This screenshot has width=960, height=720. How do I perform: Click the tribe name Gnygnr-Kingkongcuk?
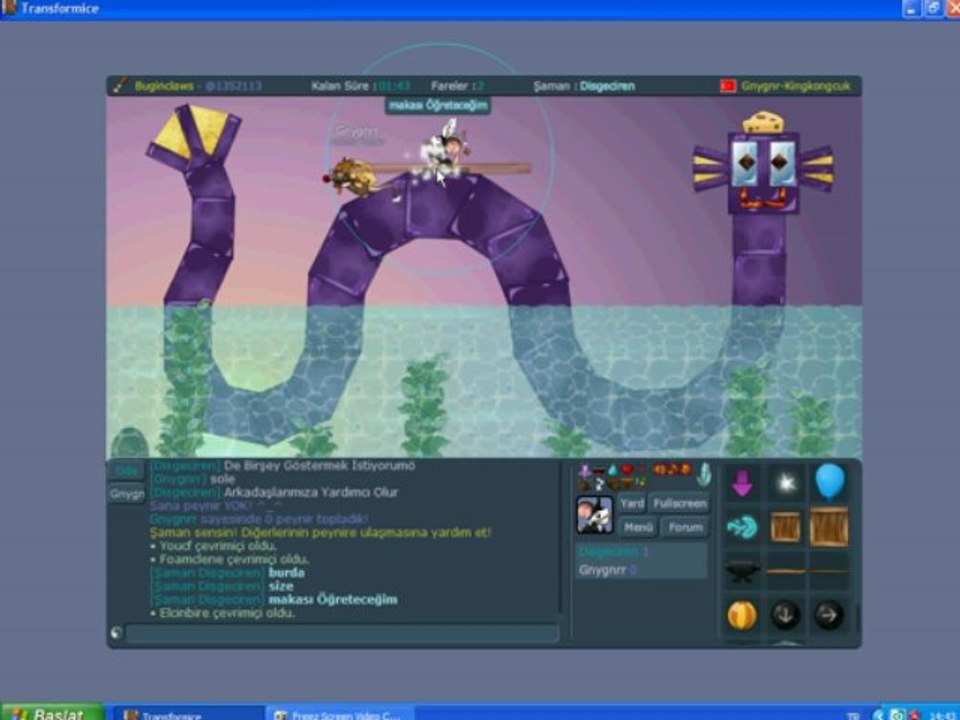click(x=795, y=86)
